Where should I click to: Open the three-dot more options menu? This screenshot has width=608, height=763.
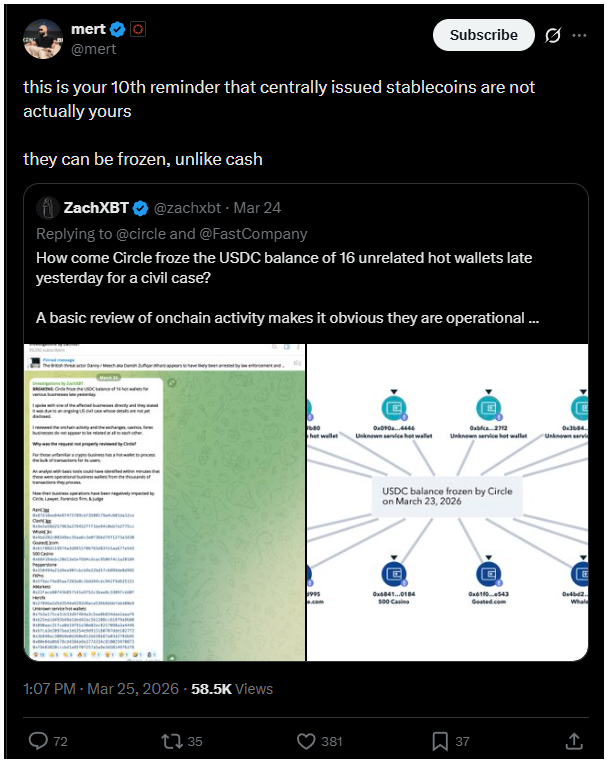[x=579, y=35]
